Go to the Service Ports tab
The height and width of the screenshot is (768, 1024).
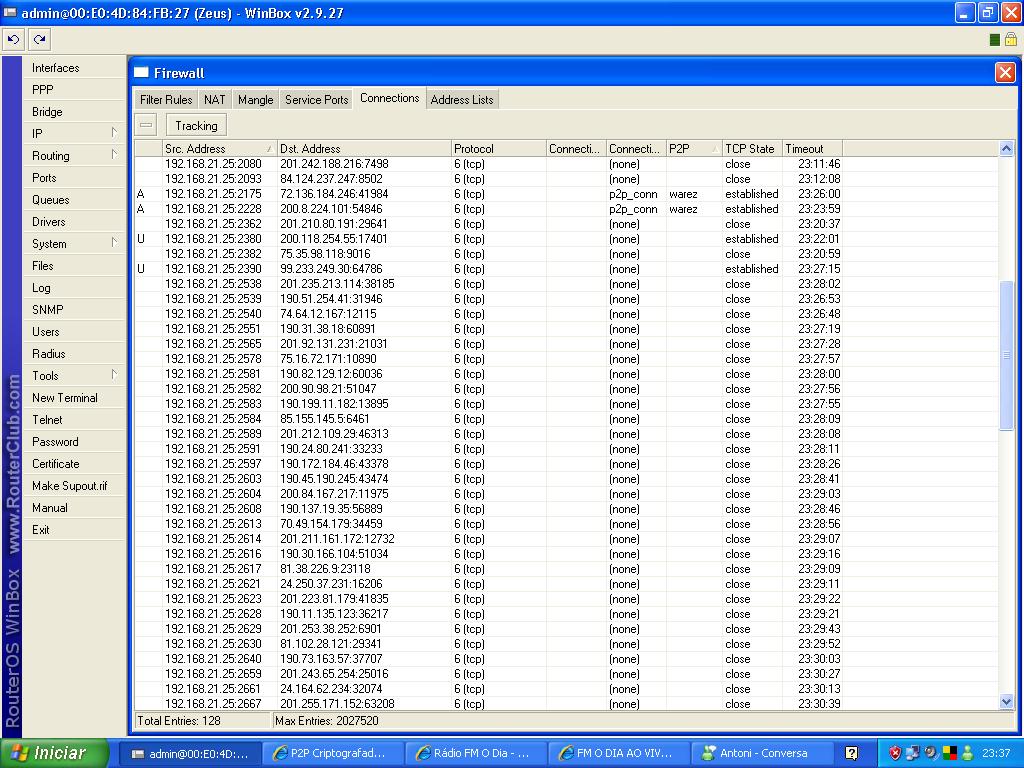(317, 99)
